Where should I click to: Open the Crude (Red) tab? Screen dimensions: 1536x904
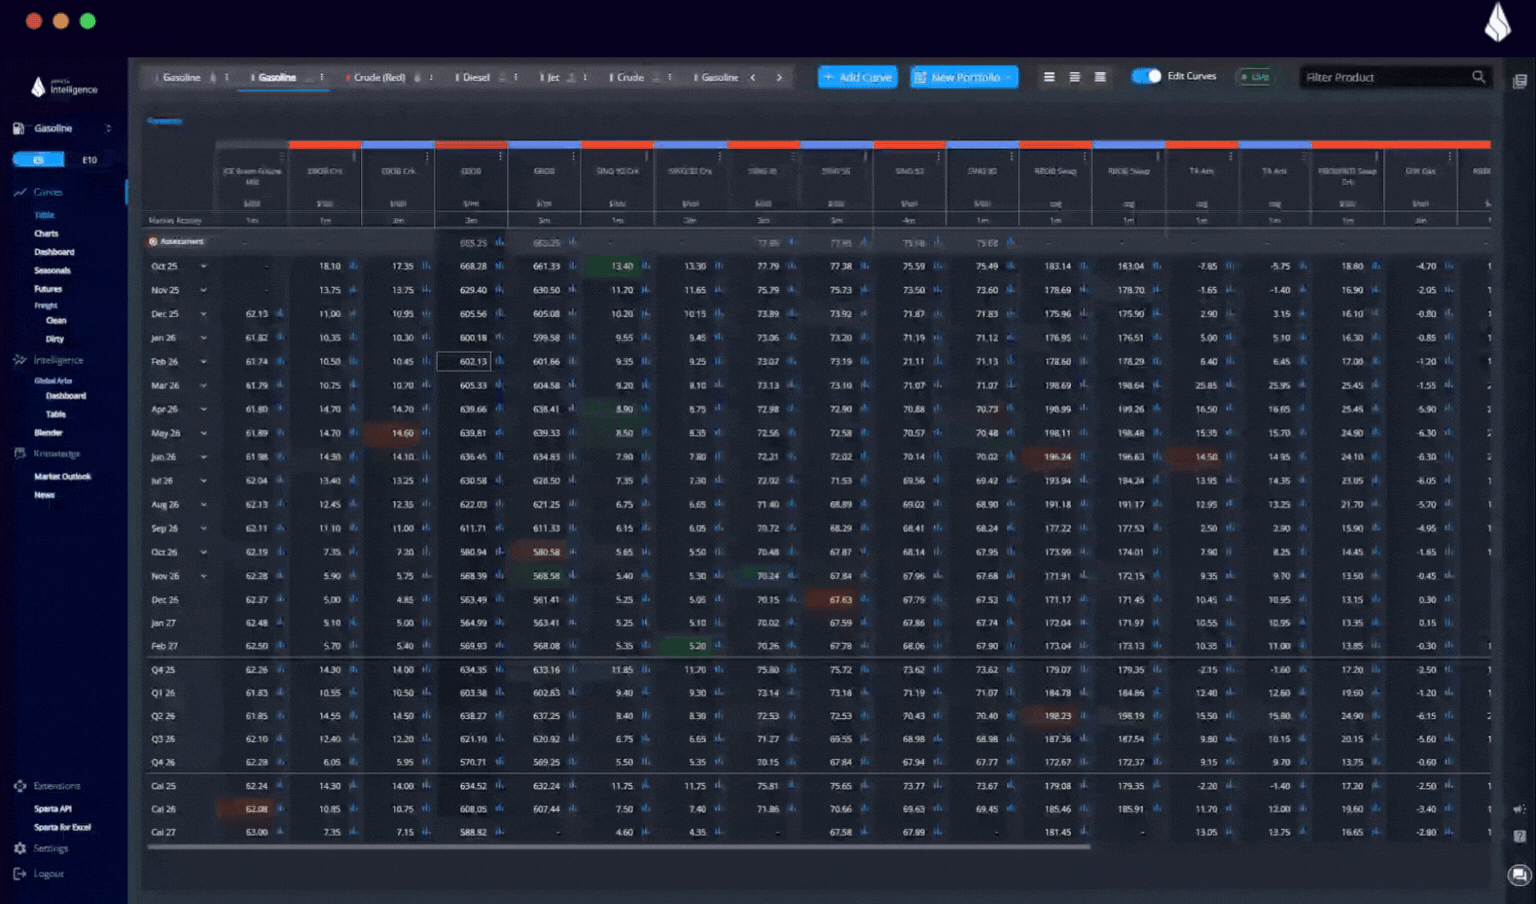point(378,77)
